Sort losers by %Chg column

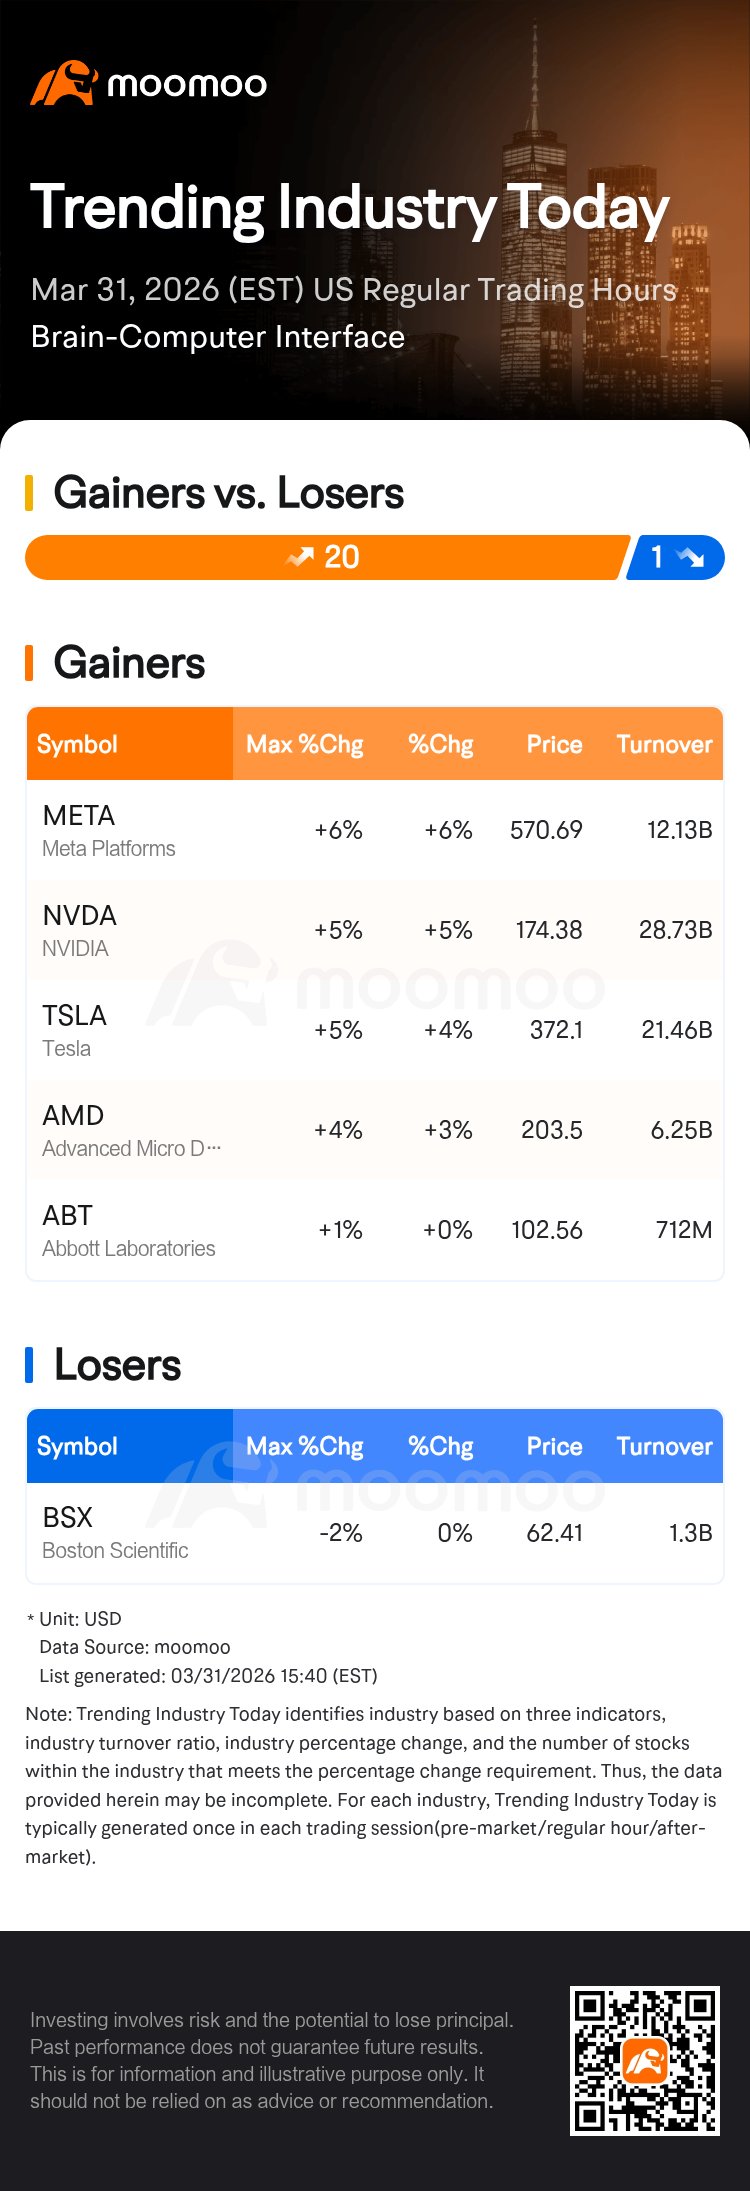(x=440, y=1446)
